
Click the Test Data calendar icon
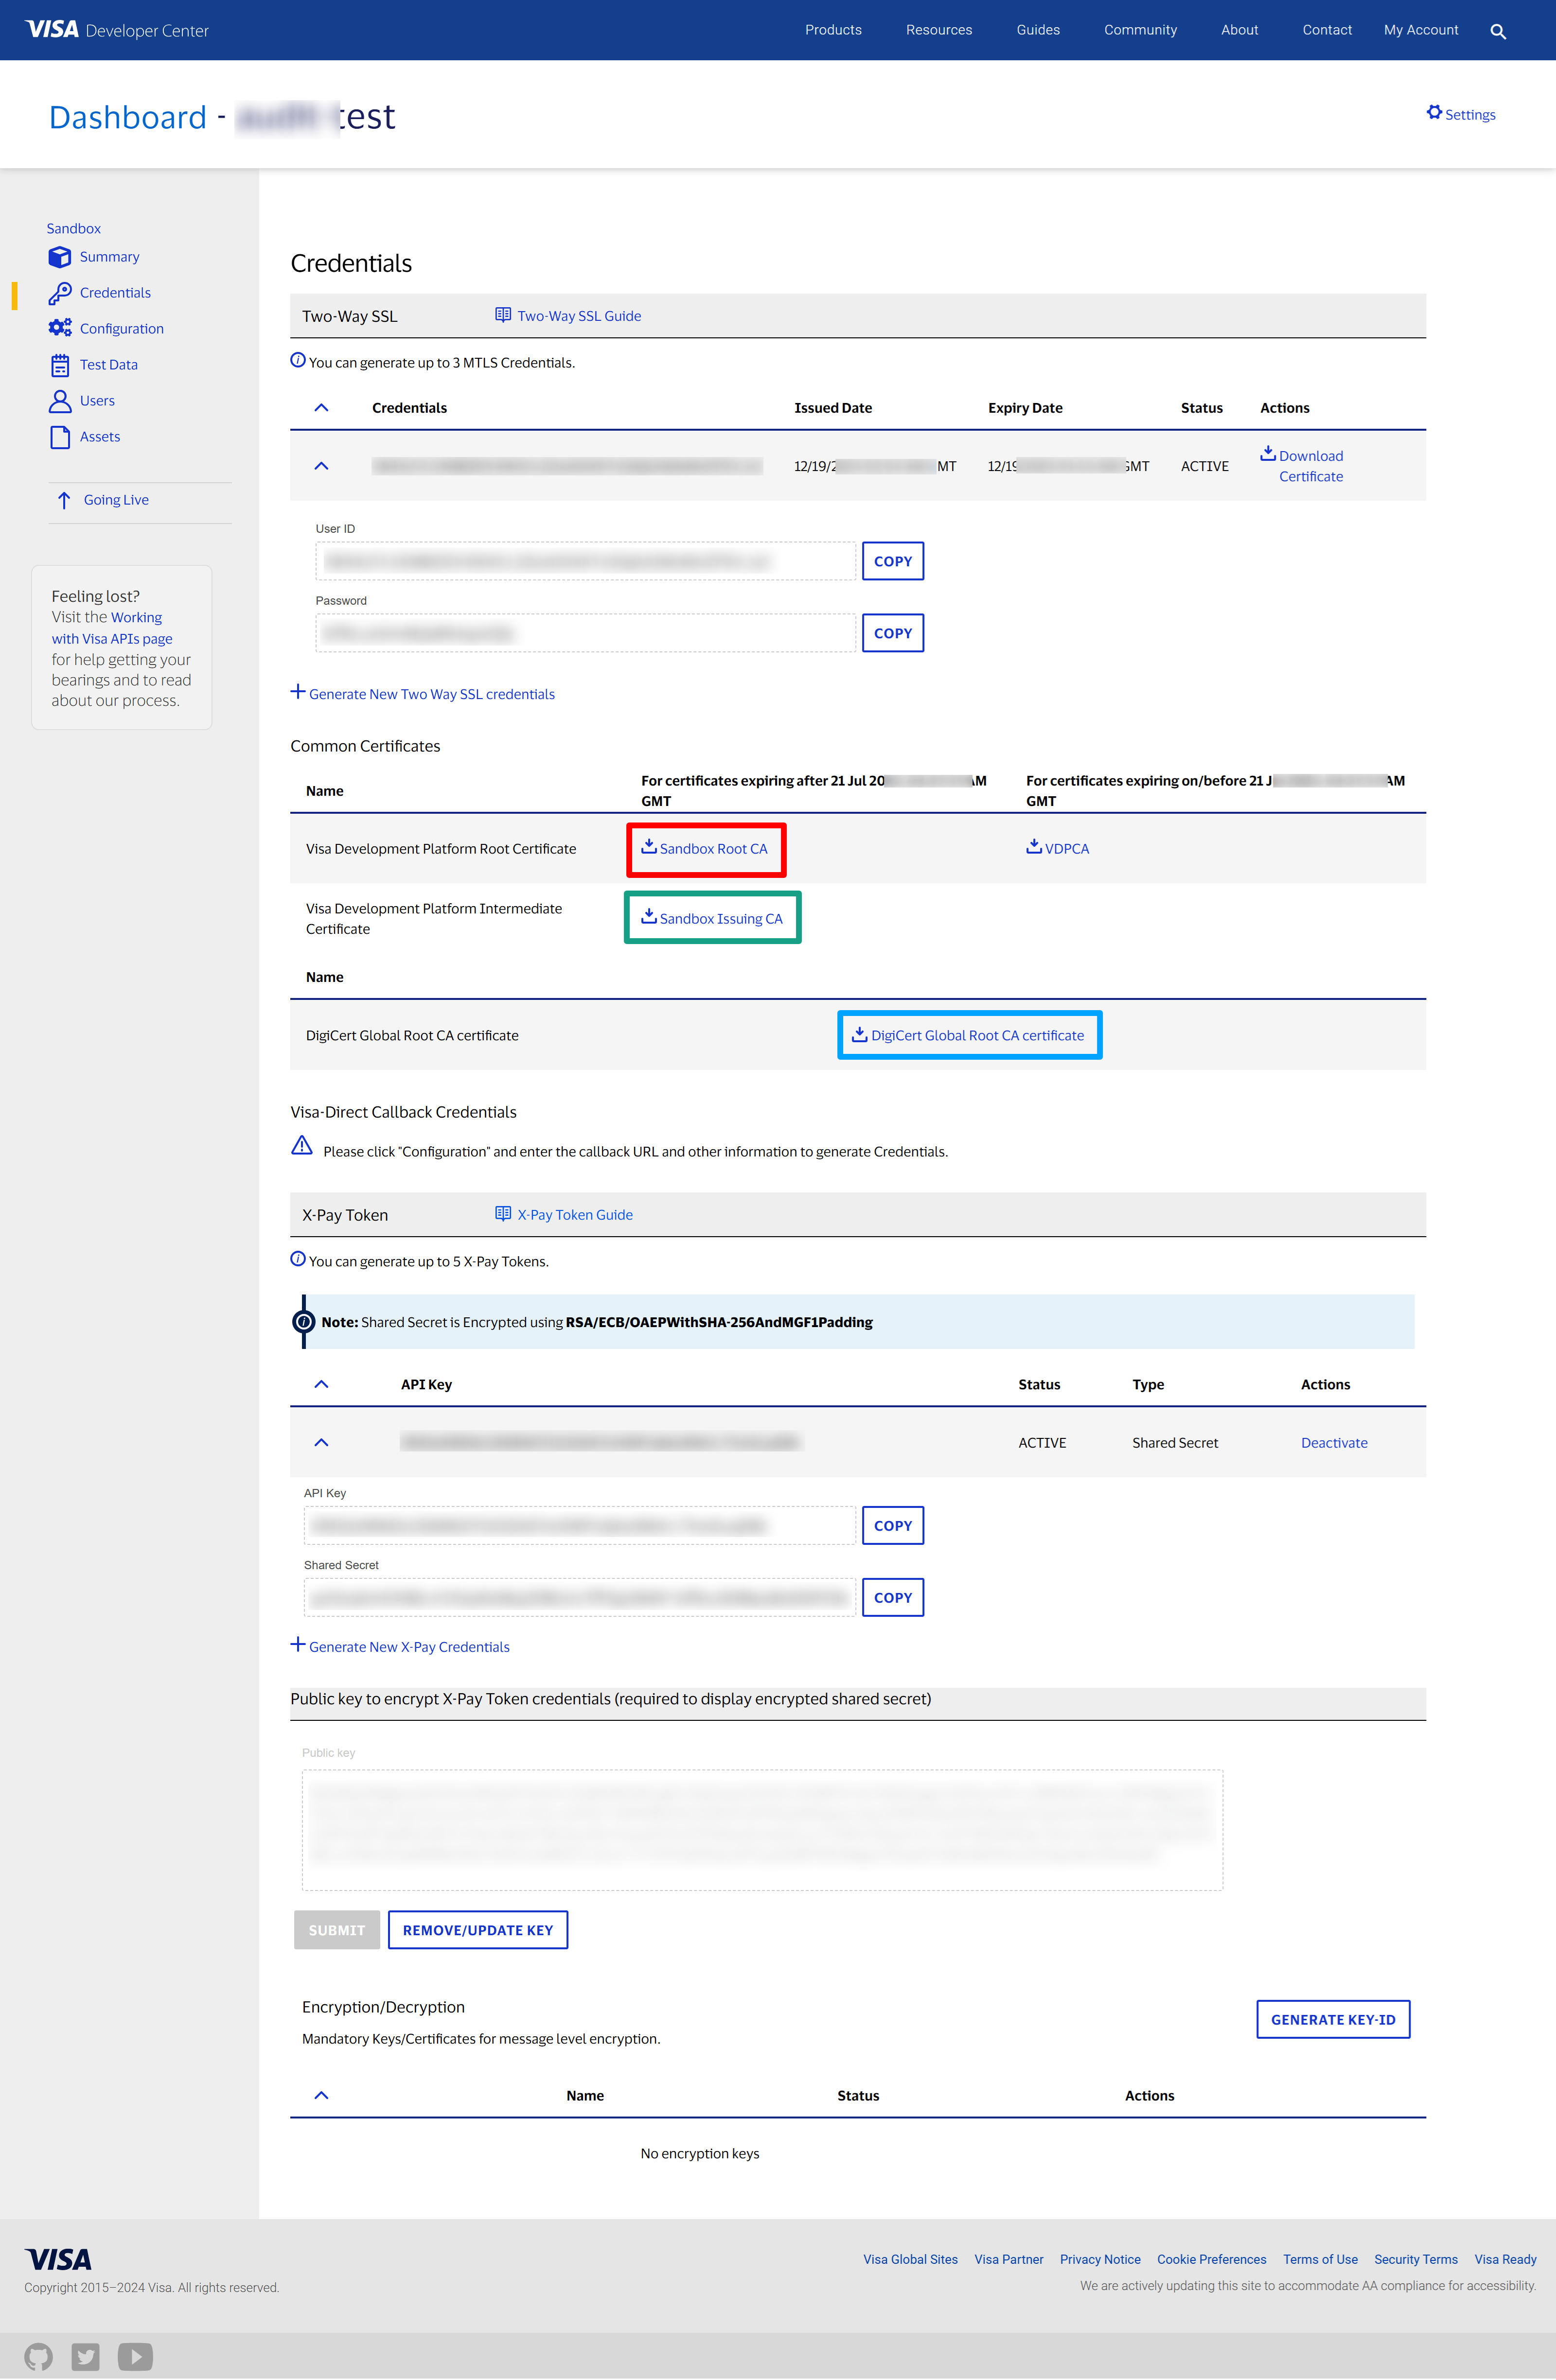tap(60, 365)
